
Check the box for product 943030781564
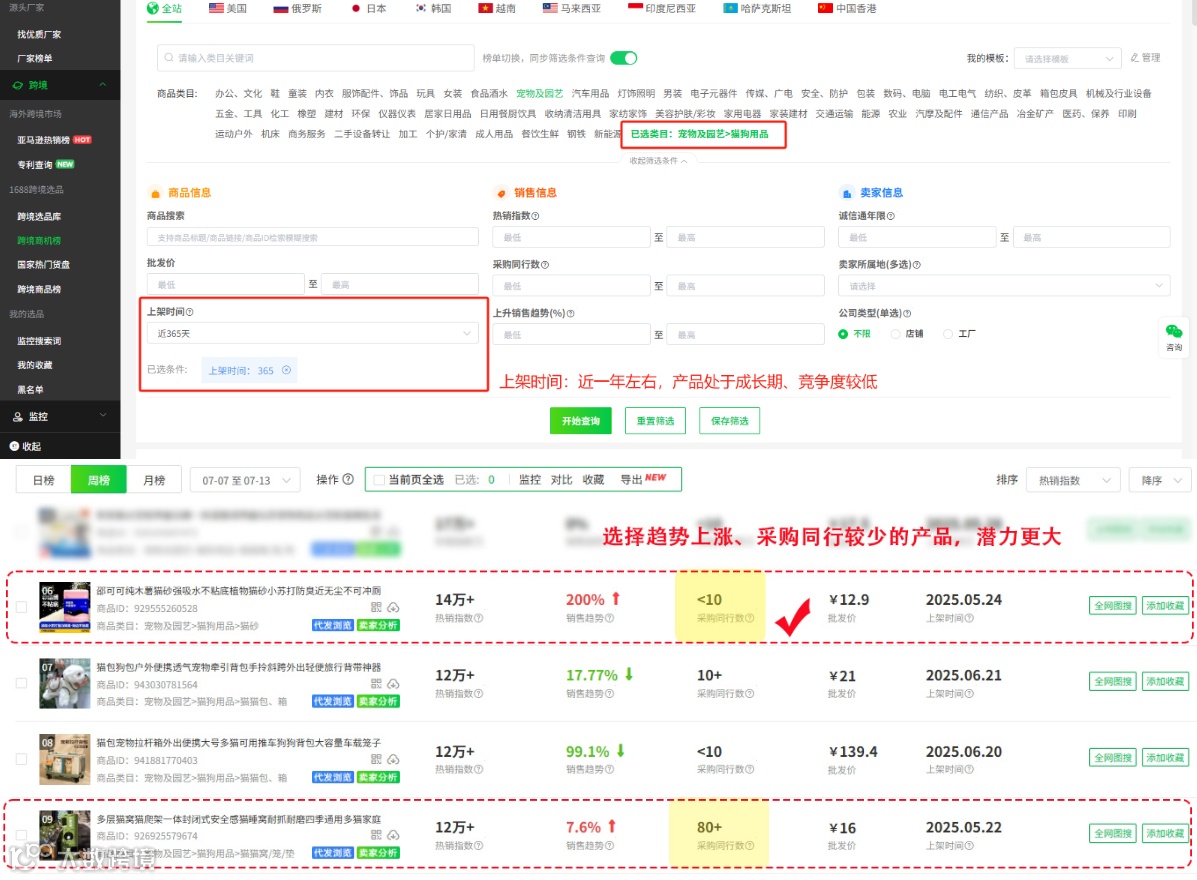coord(21,684)
